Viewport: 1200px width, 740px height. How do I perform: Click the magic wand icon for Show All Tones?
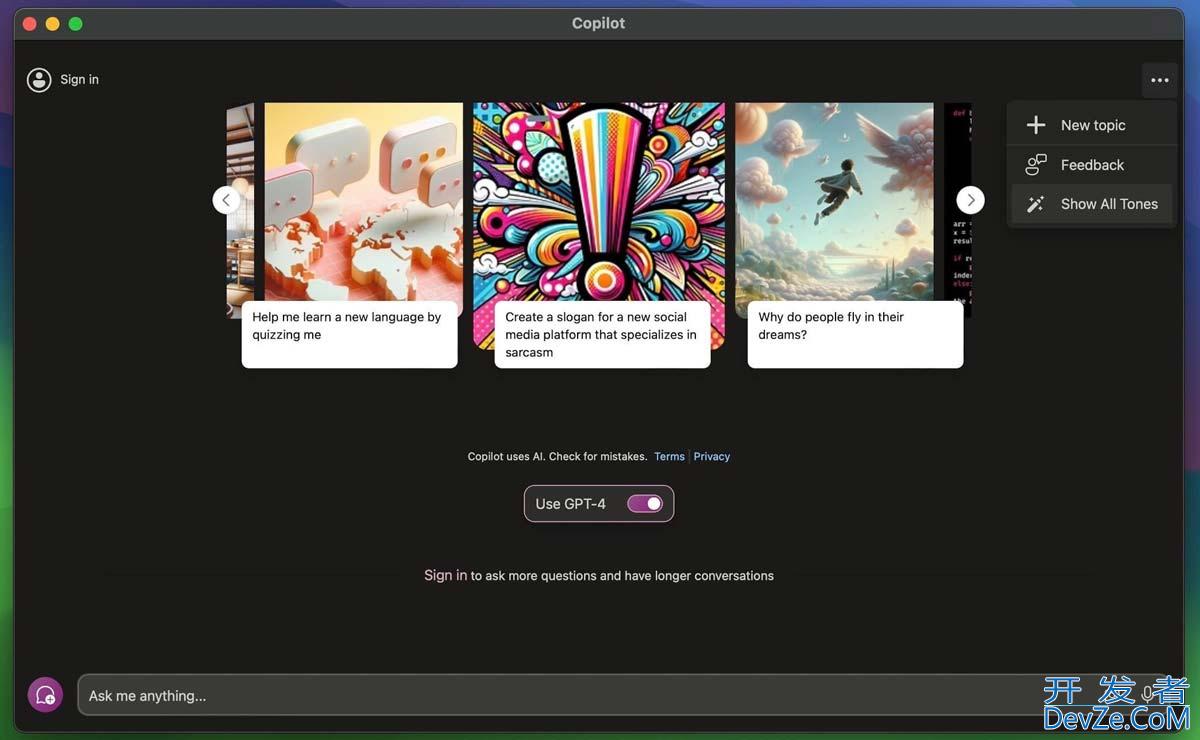[1036, 204]
